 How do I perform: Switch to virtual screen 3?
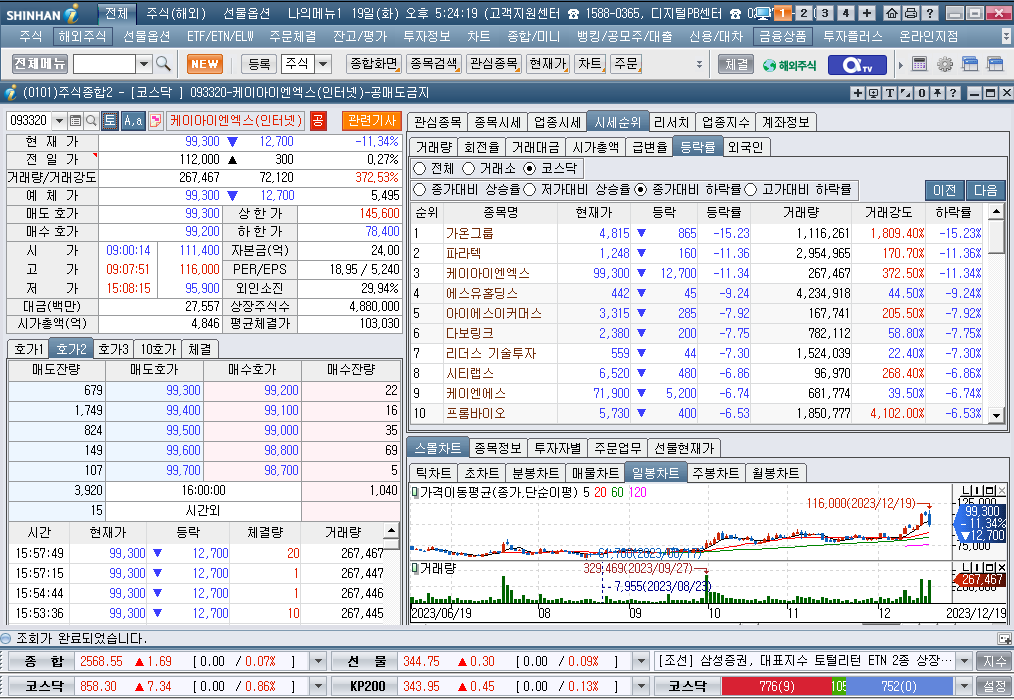825,13
